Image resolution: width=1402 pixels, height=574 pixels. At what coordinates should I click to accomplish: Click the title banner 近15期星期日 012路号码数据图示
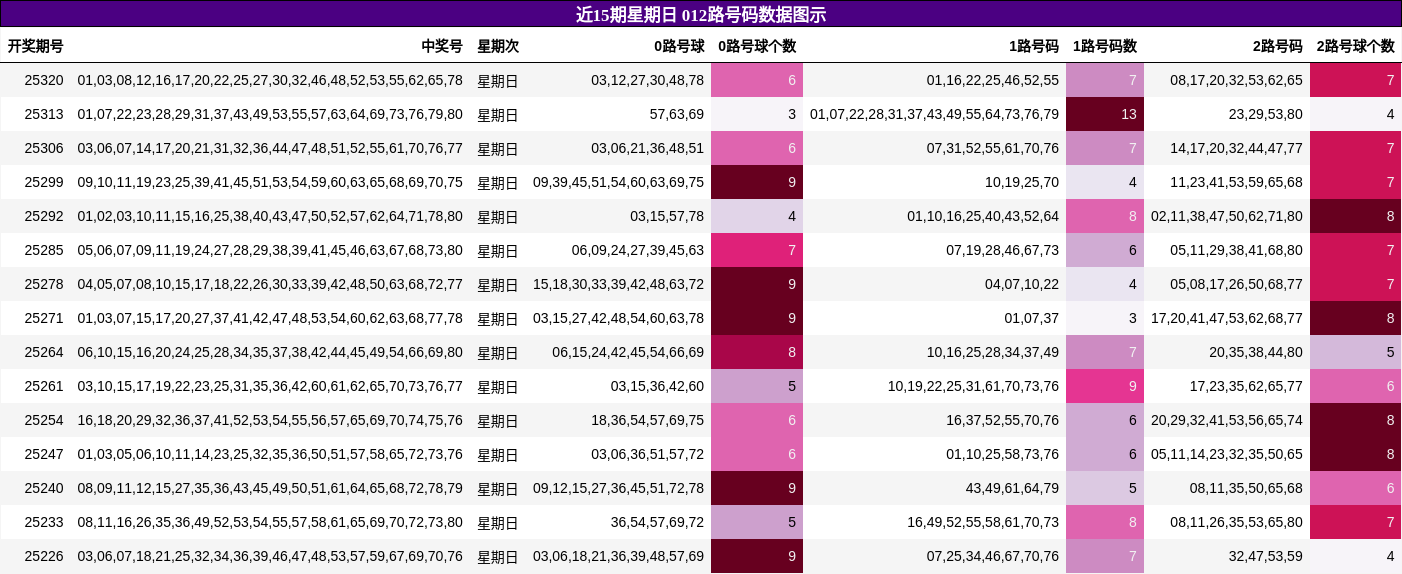click(700, 14)
